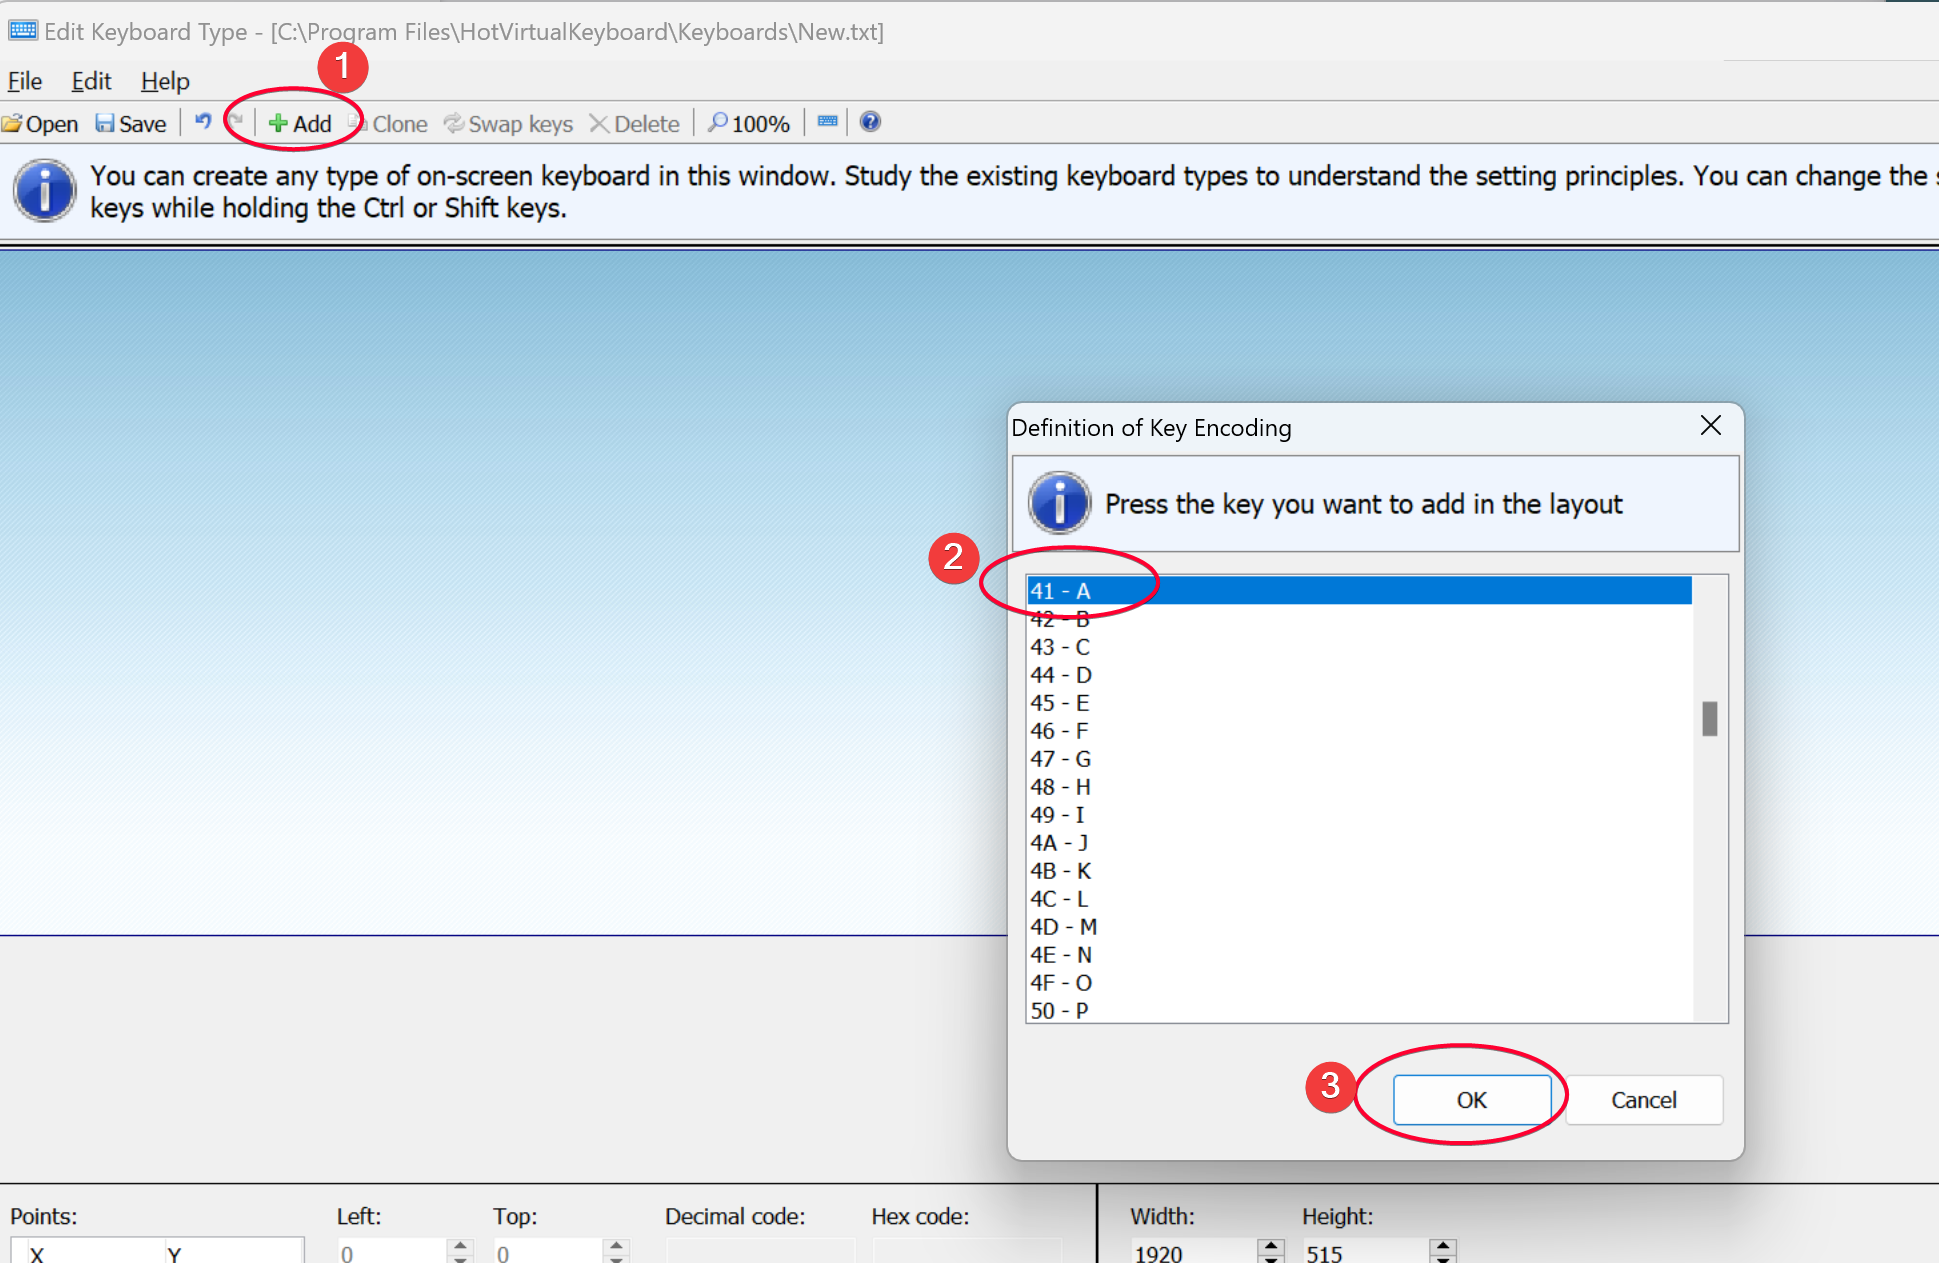Select key code 46 - F

pos(1360,731)
